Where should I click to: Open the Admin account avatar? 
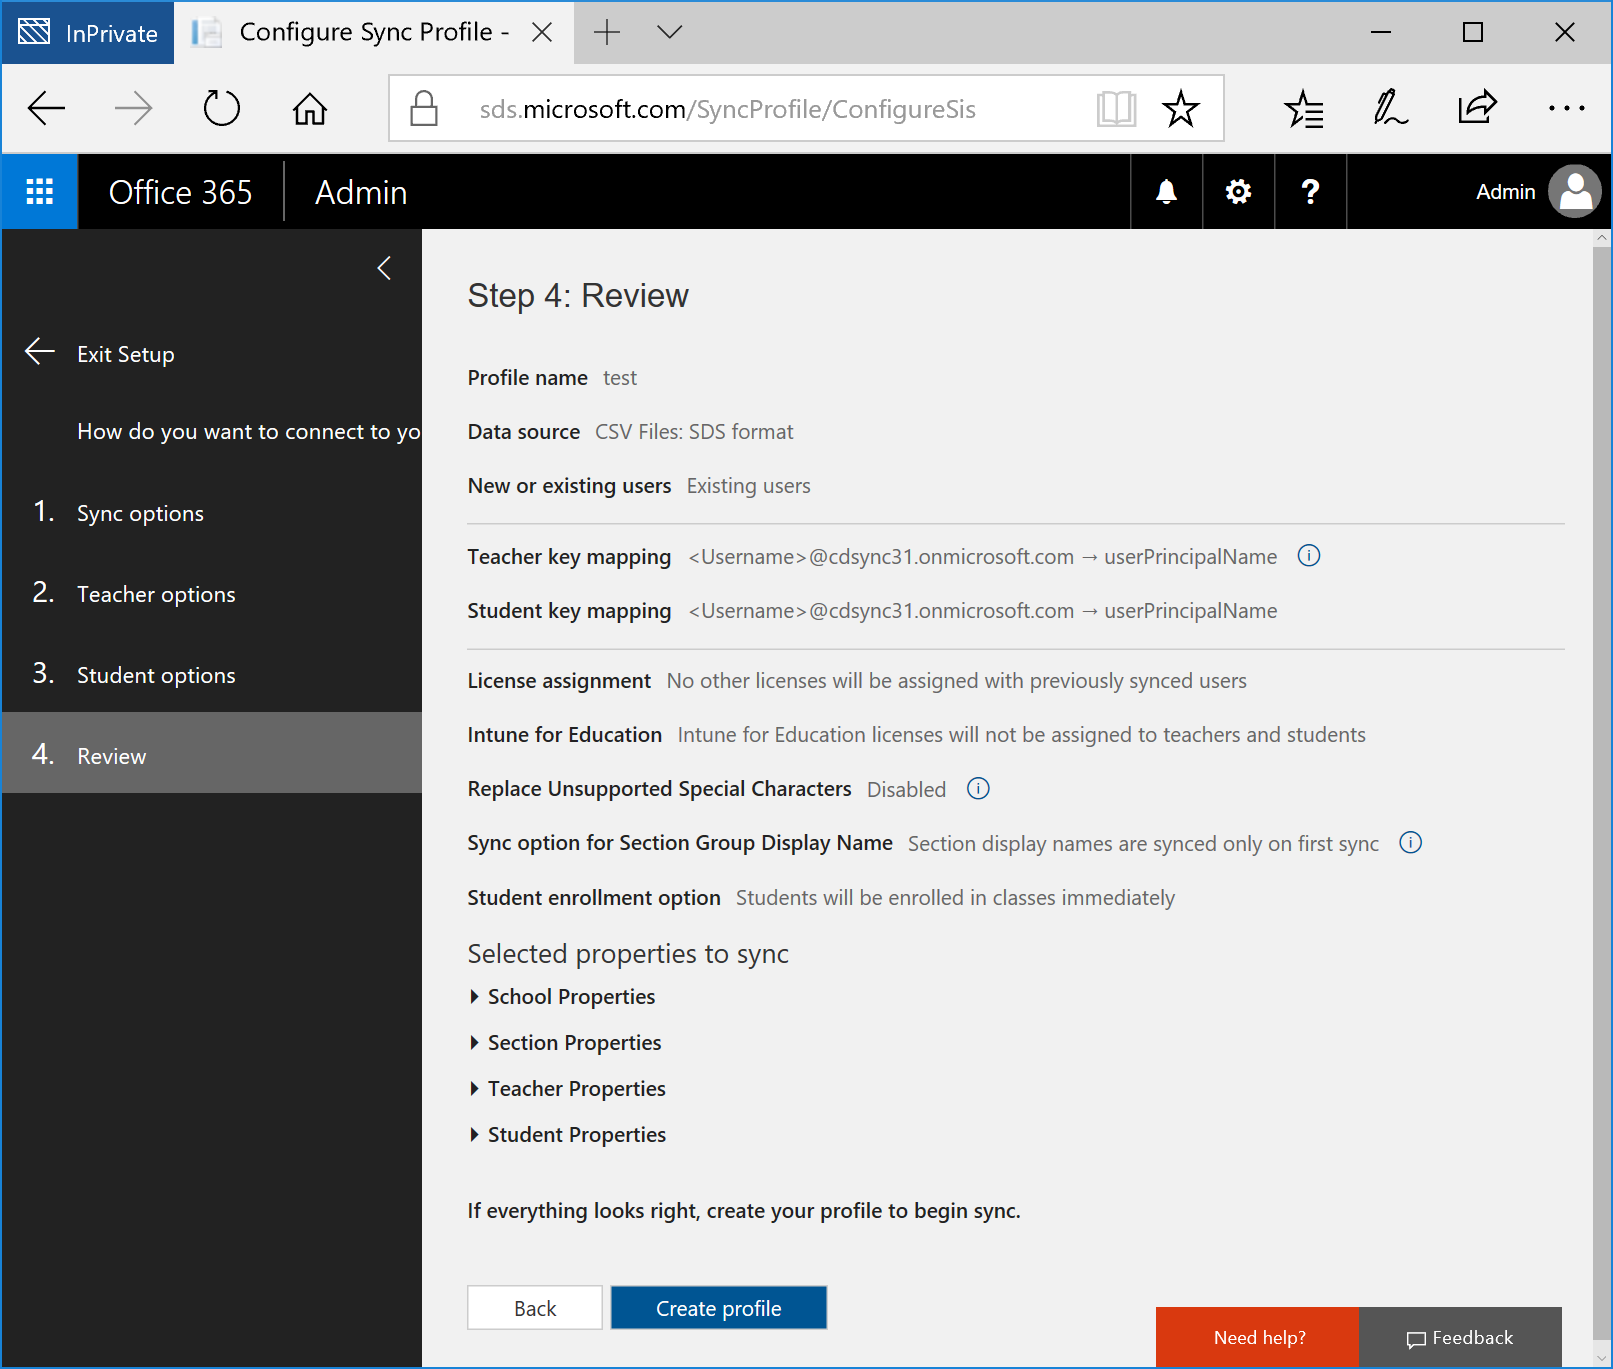click(1575, 192)
